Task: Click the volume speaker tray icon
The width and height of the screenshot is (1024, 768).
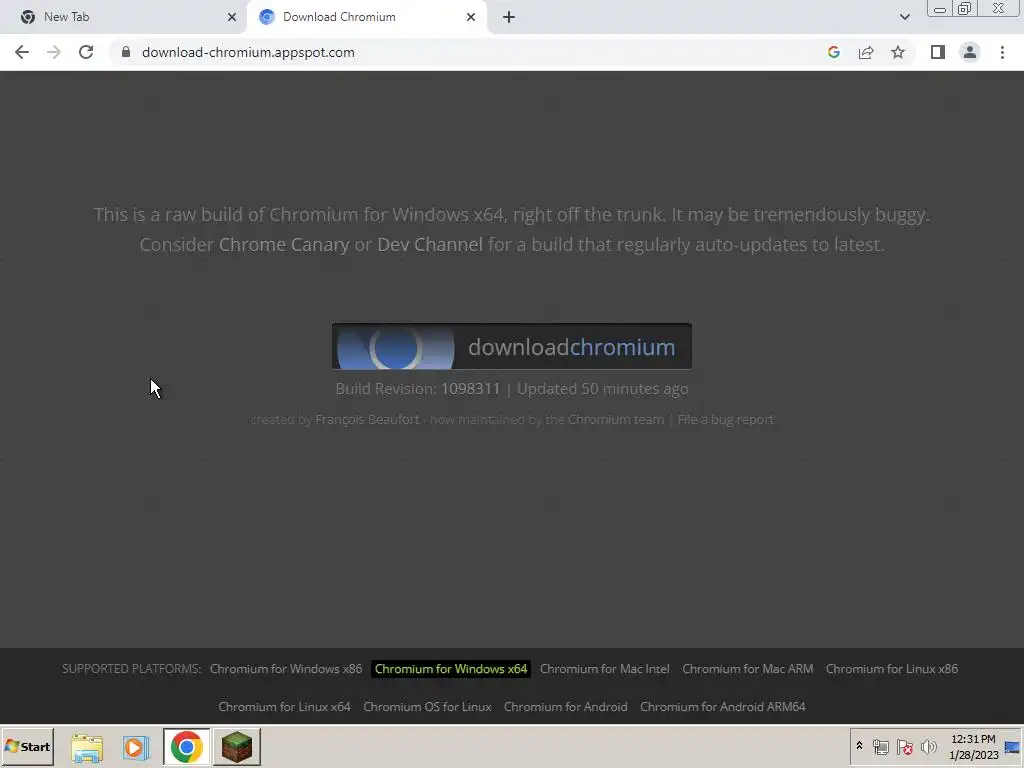Action: 928,747
